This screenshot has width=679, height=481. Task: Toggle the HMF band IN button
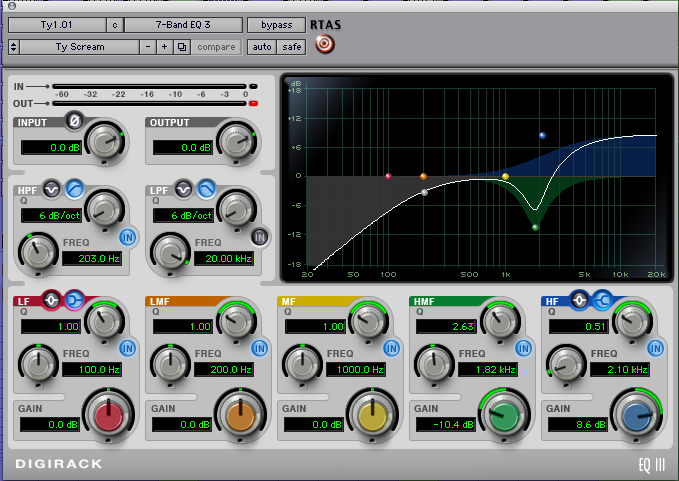coord(524,348)
